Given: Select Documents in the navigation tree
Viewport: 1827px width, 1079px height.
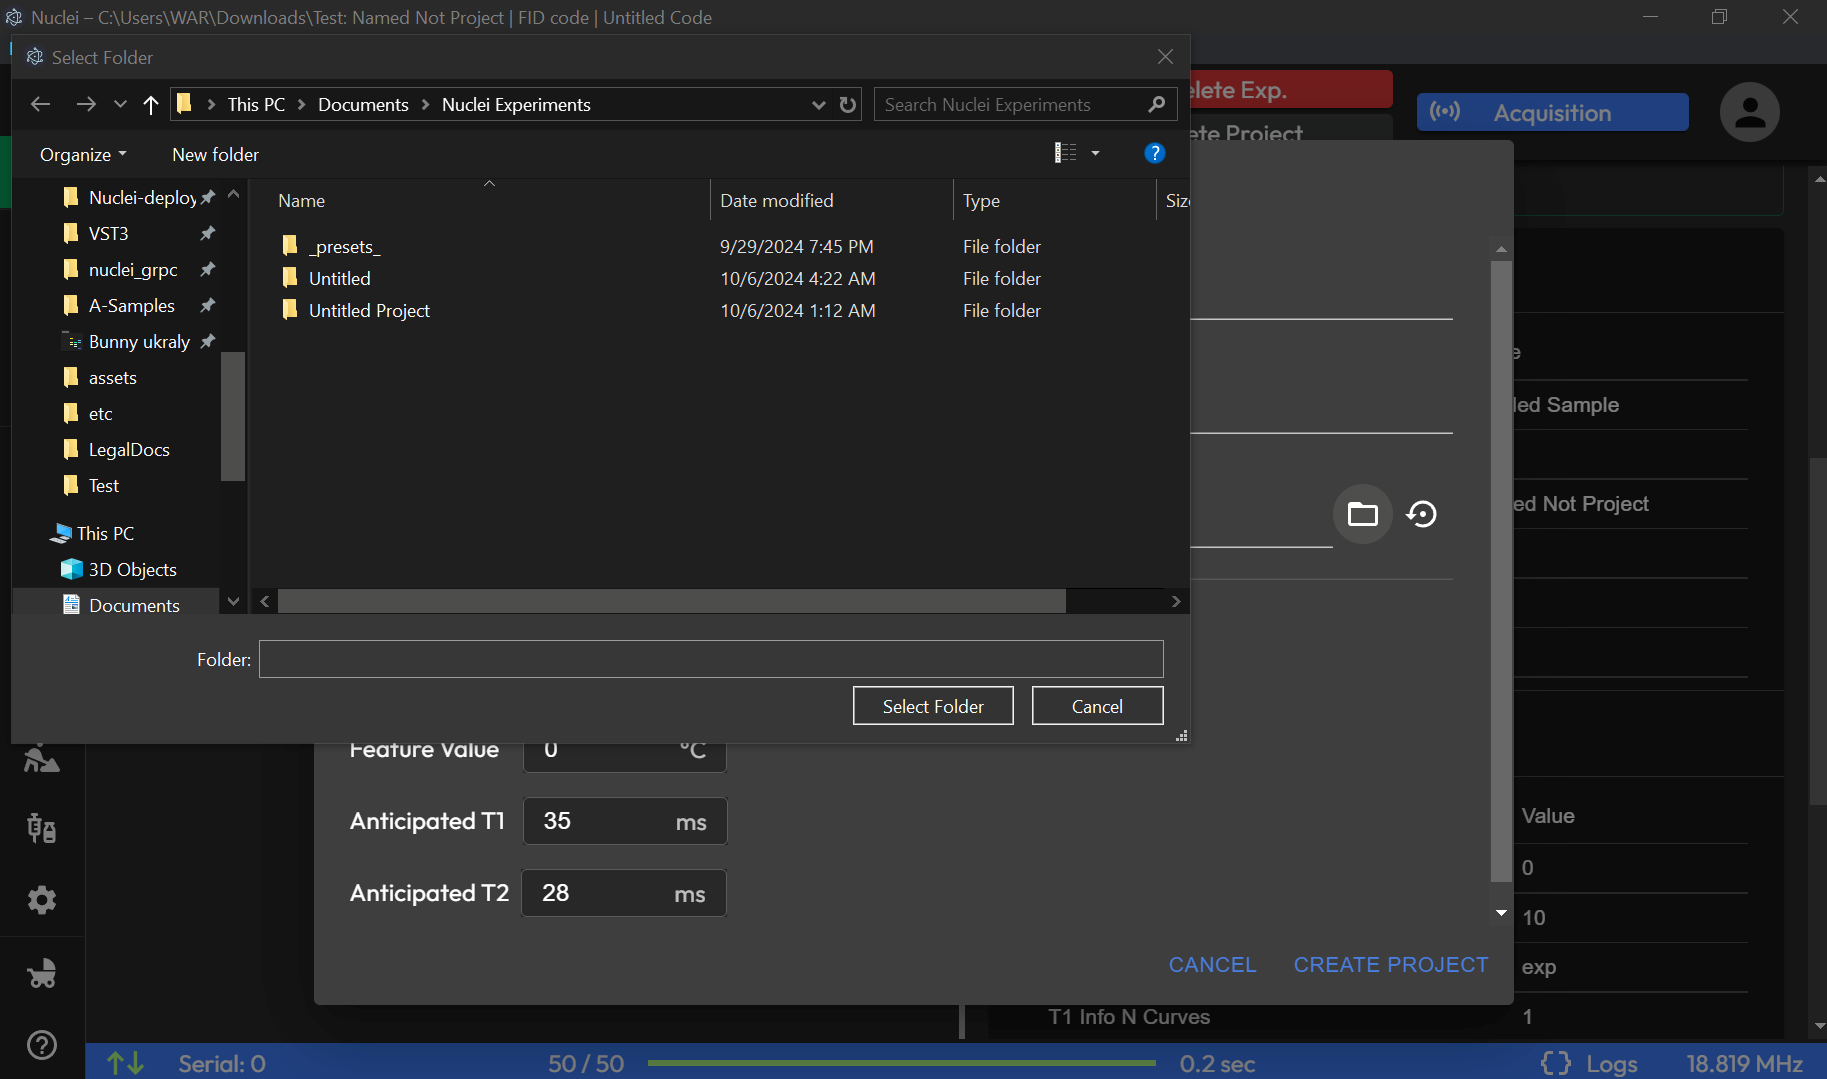Looking at the screenshot, I should (134, 605).
